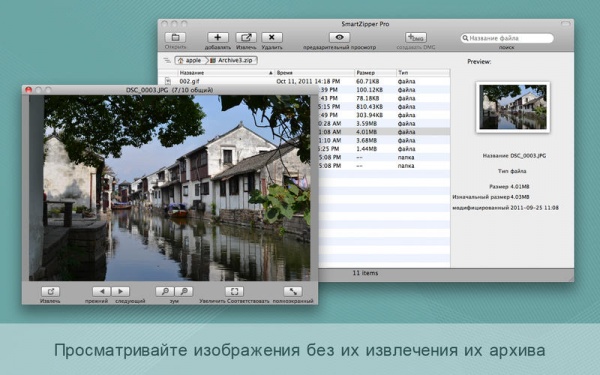Click the 3.59MB size cell
600x375 pixels.
point(366,124)
